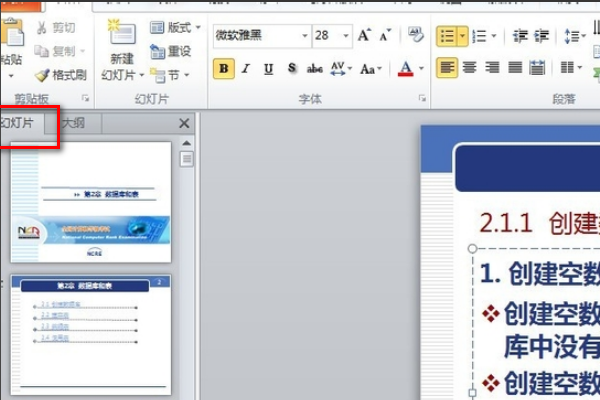The width and height of the screenshot is (600, 400).
Task: Click the Cut (剪切) button
Action: 56,28
